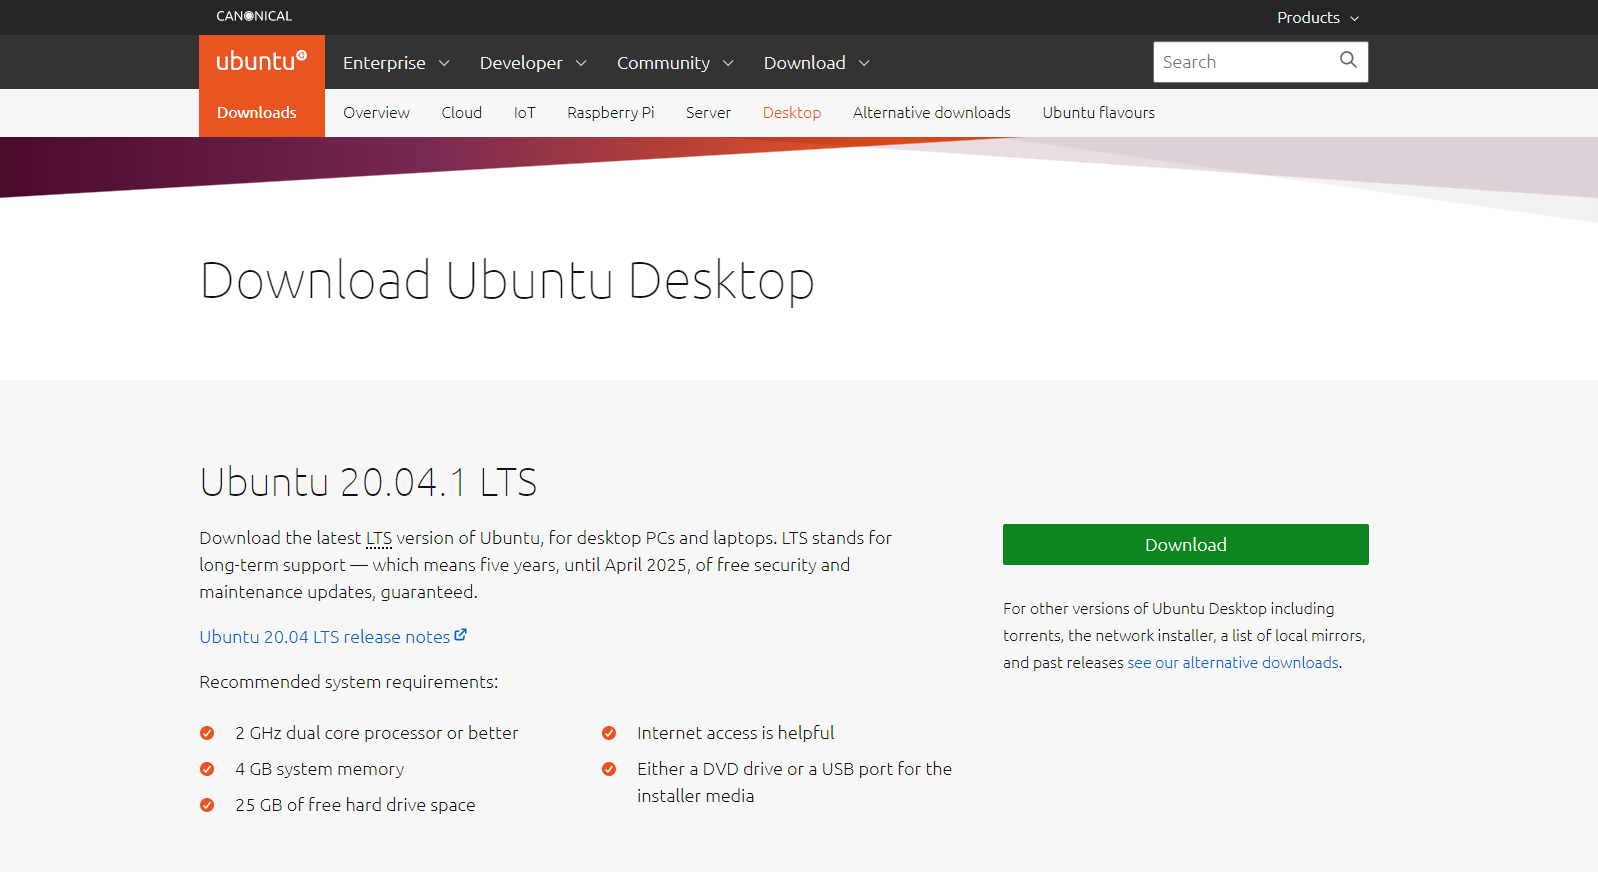Select the Desktop tab
Screen dimensions: 1598x872
792,112
